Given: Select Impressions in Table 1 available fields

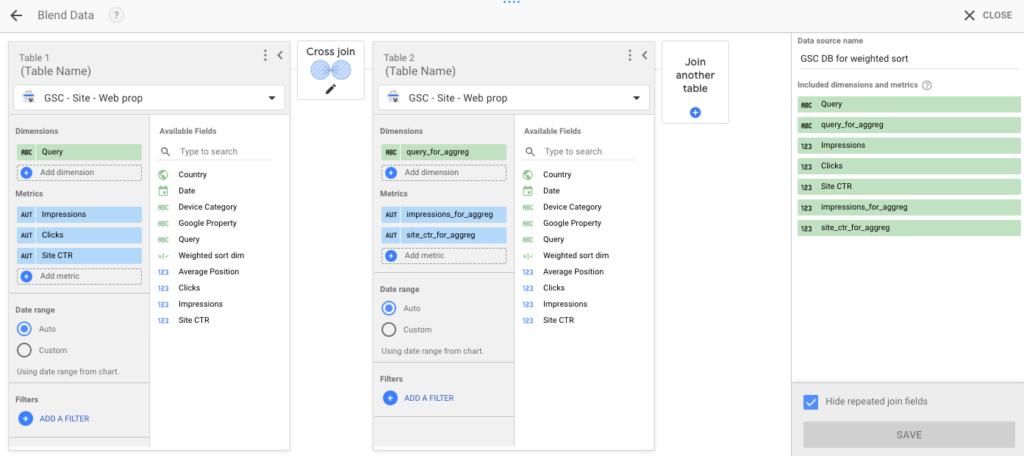Looking at the screenshot, I should coord(200,304).
